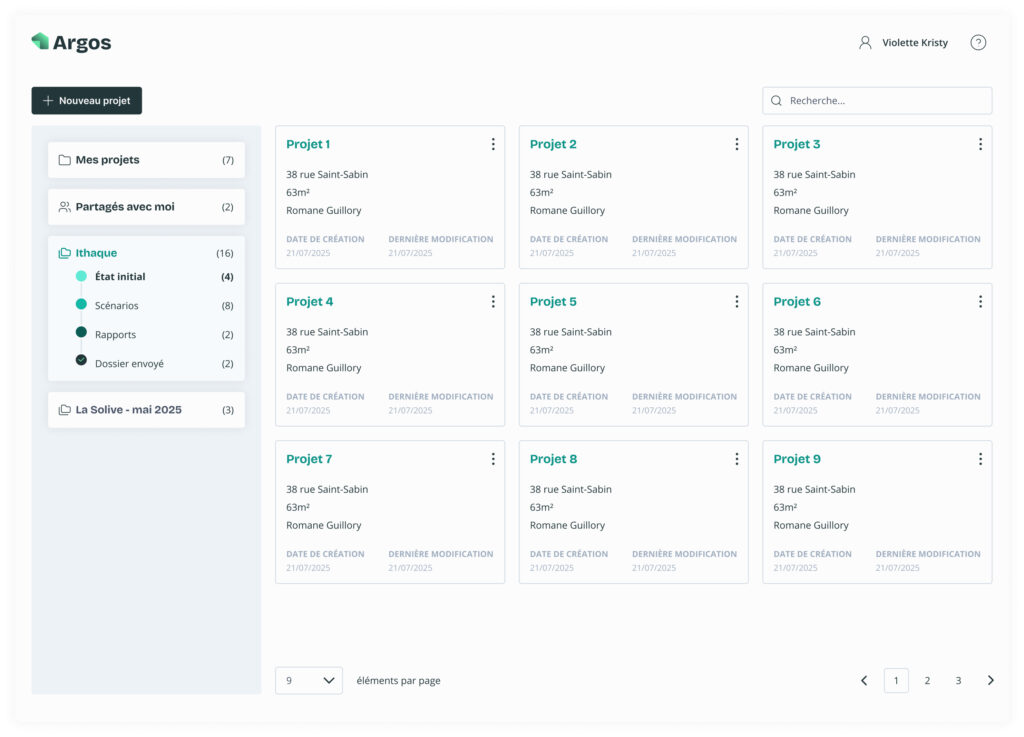Open the items per page dropdown
Image resolution: width=1024 pixels, height=737 pixels.
point(309,681)
